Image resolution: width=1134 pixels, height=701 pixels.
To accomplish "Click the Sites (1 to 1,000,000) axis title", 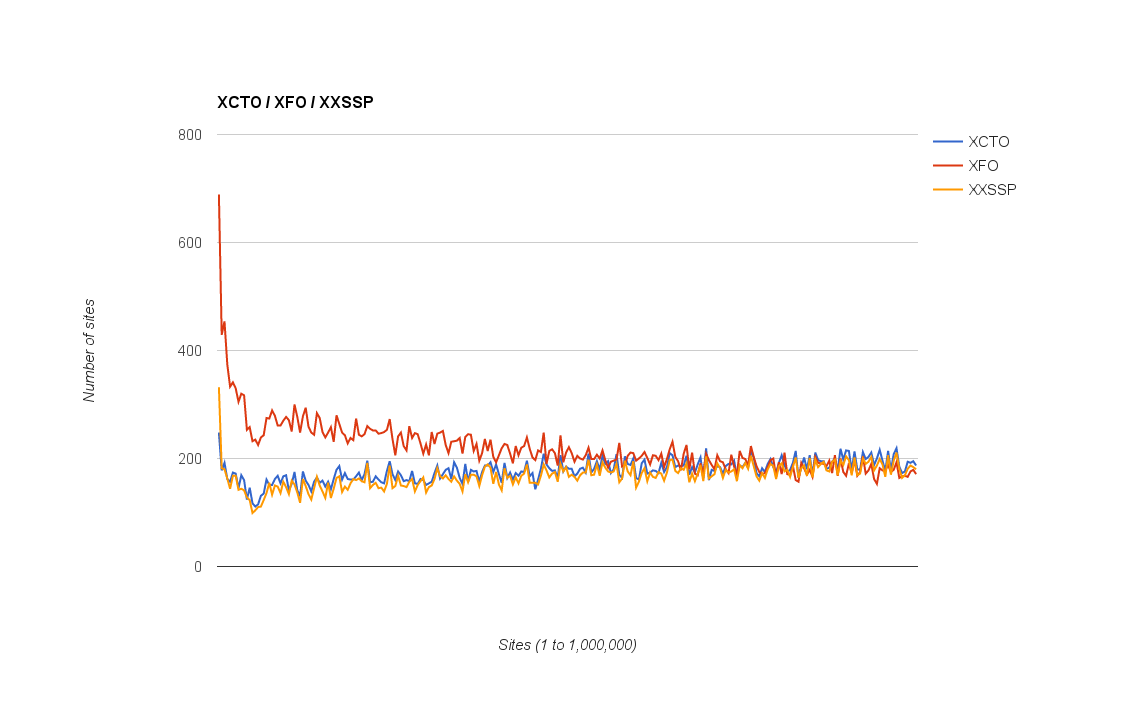I will [x=567, y=645].
